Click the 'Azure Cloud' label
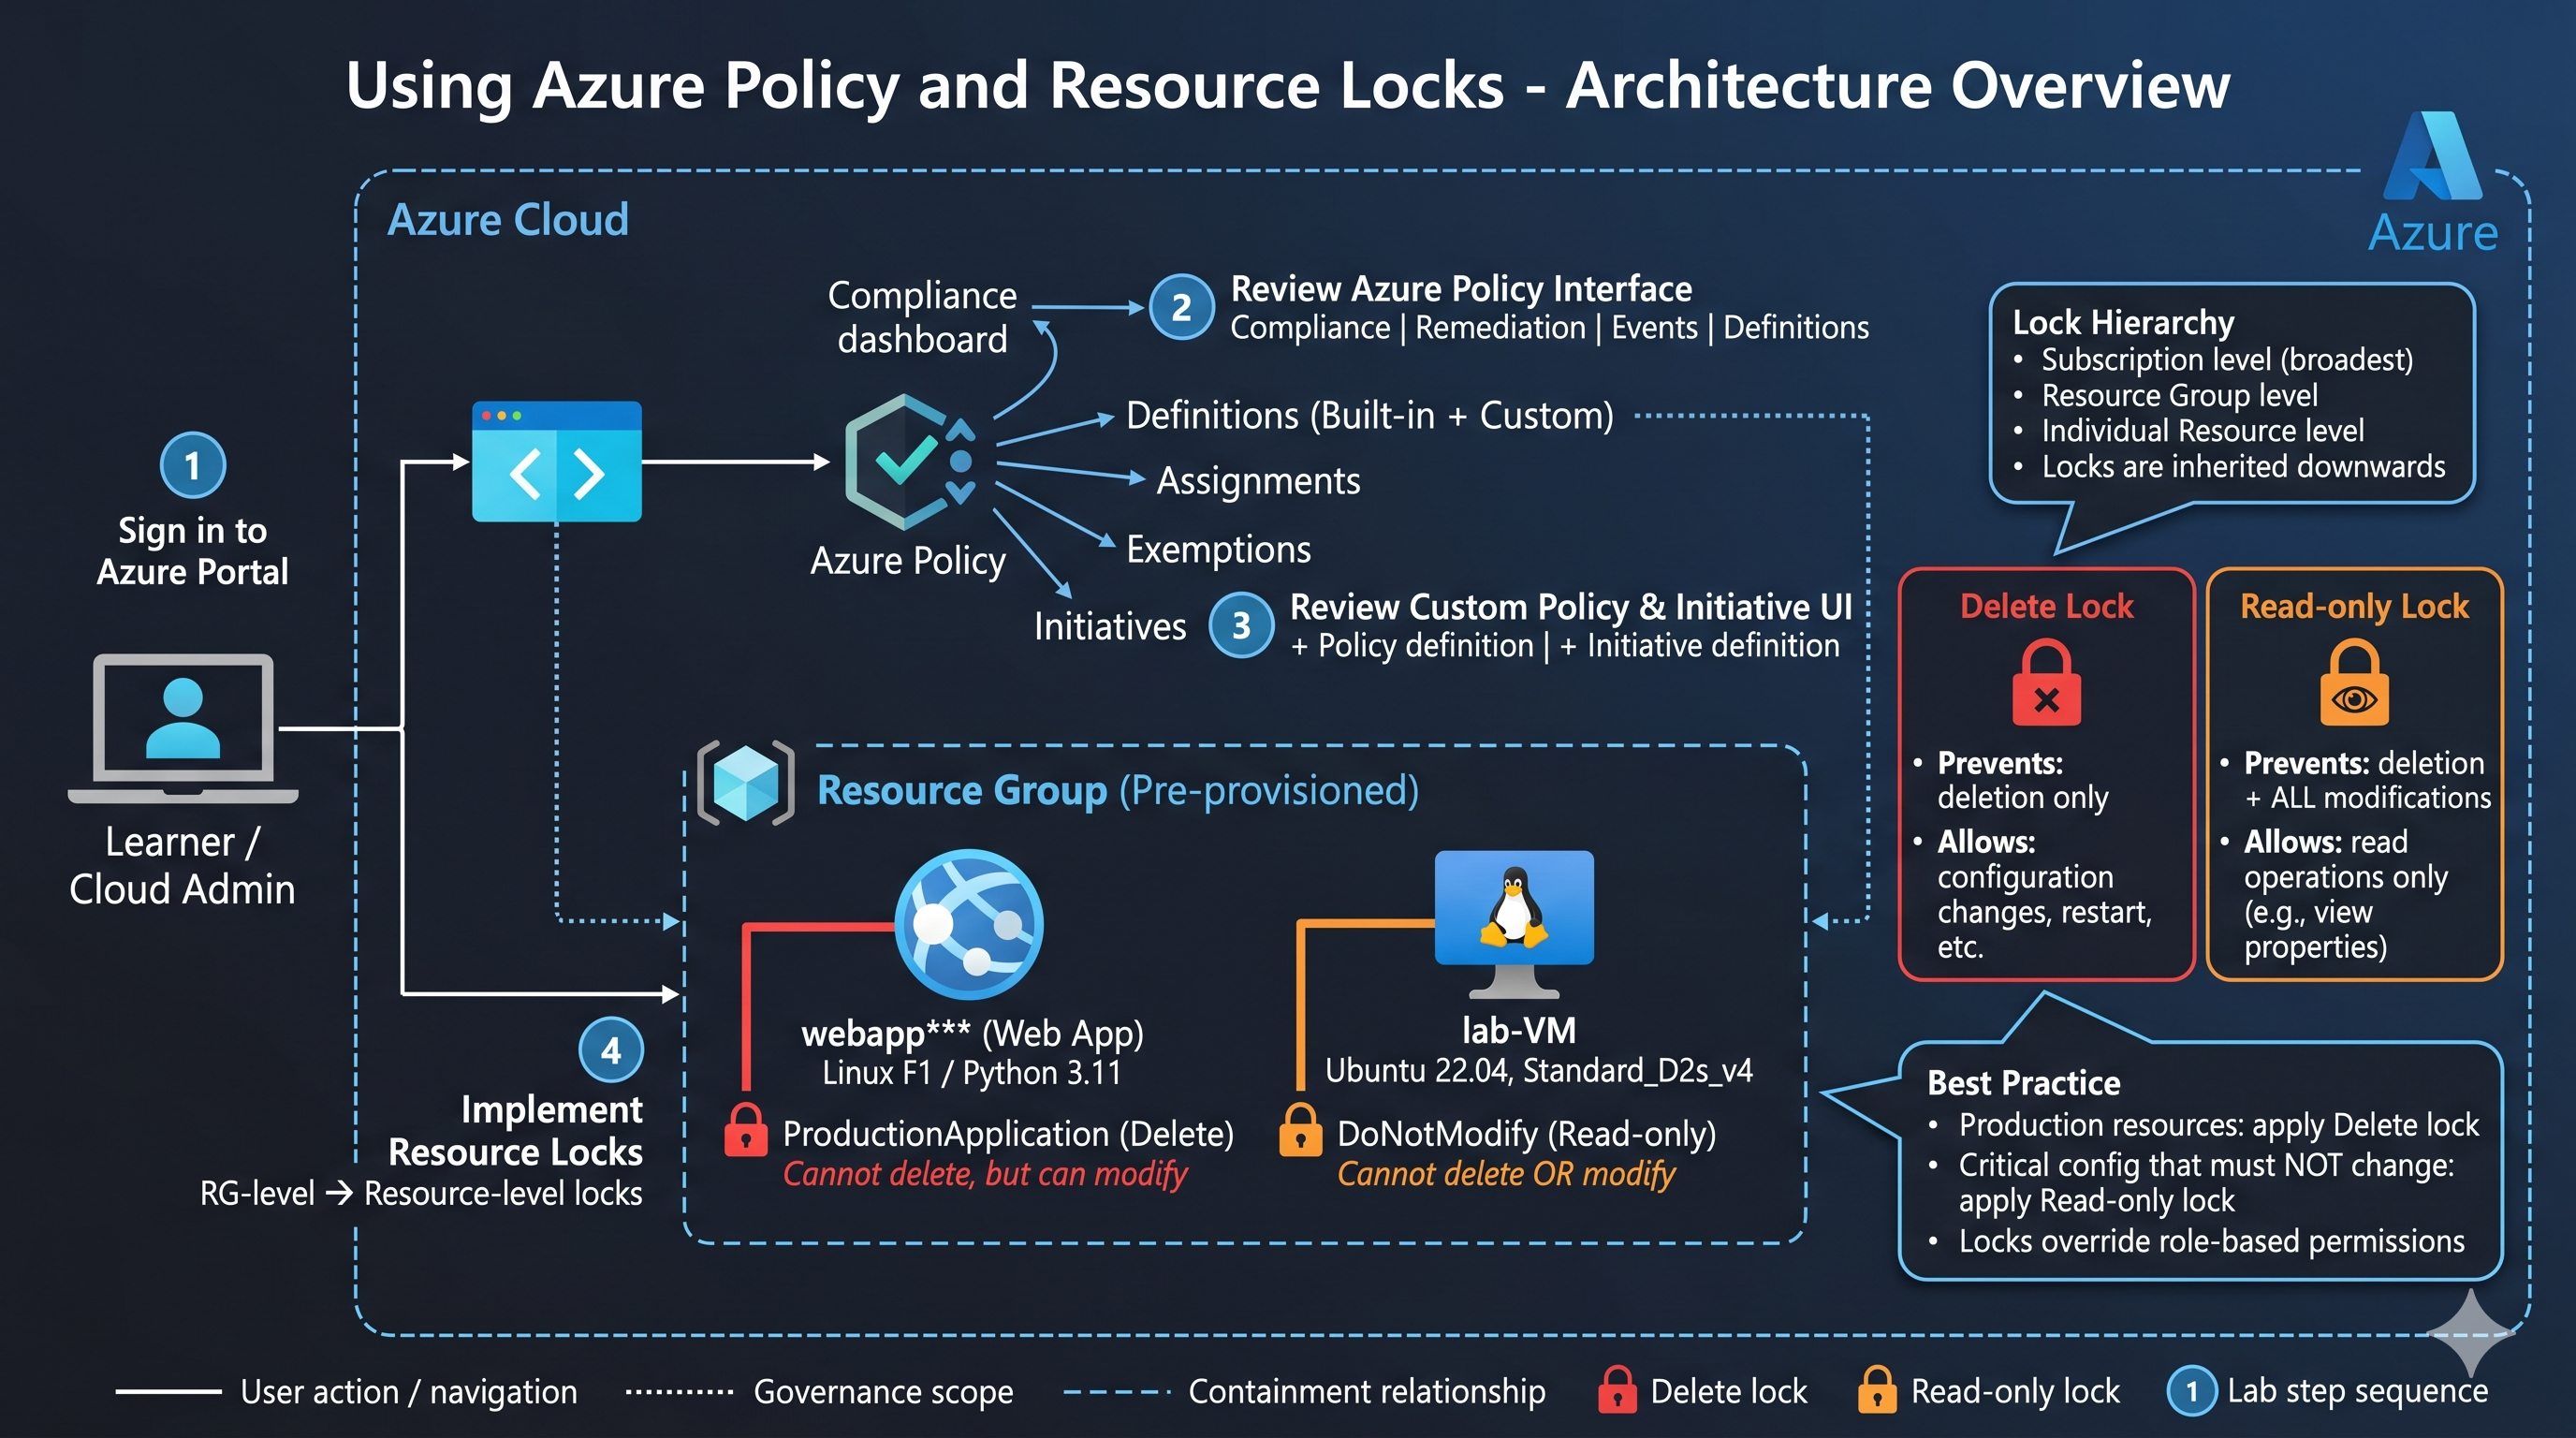 coord(508,219)
